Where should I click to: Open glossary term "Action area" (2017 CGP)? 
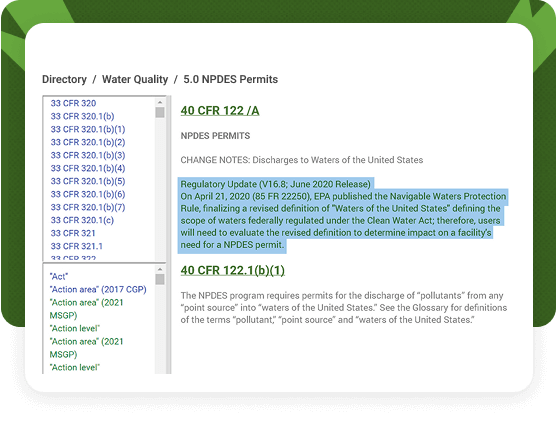[98, 289]
